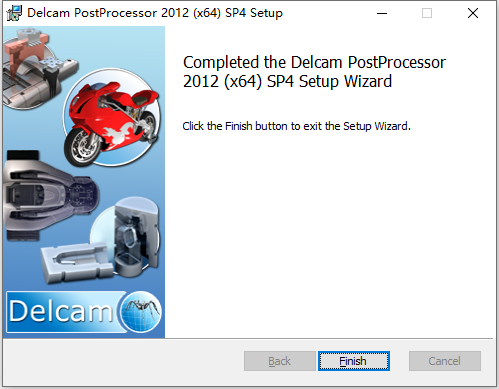Viewport: 499px width, 389px height.
Task: Click the disabled Back button
Action: (280, 361)
